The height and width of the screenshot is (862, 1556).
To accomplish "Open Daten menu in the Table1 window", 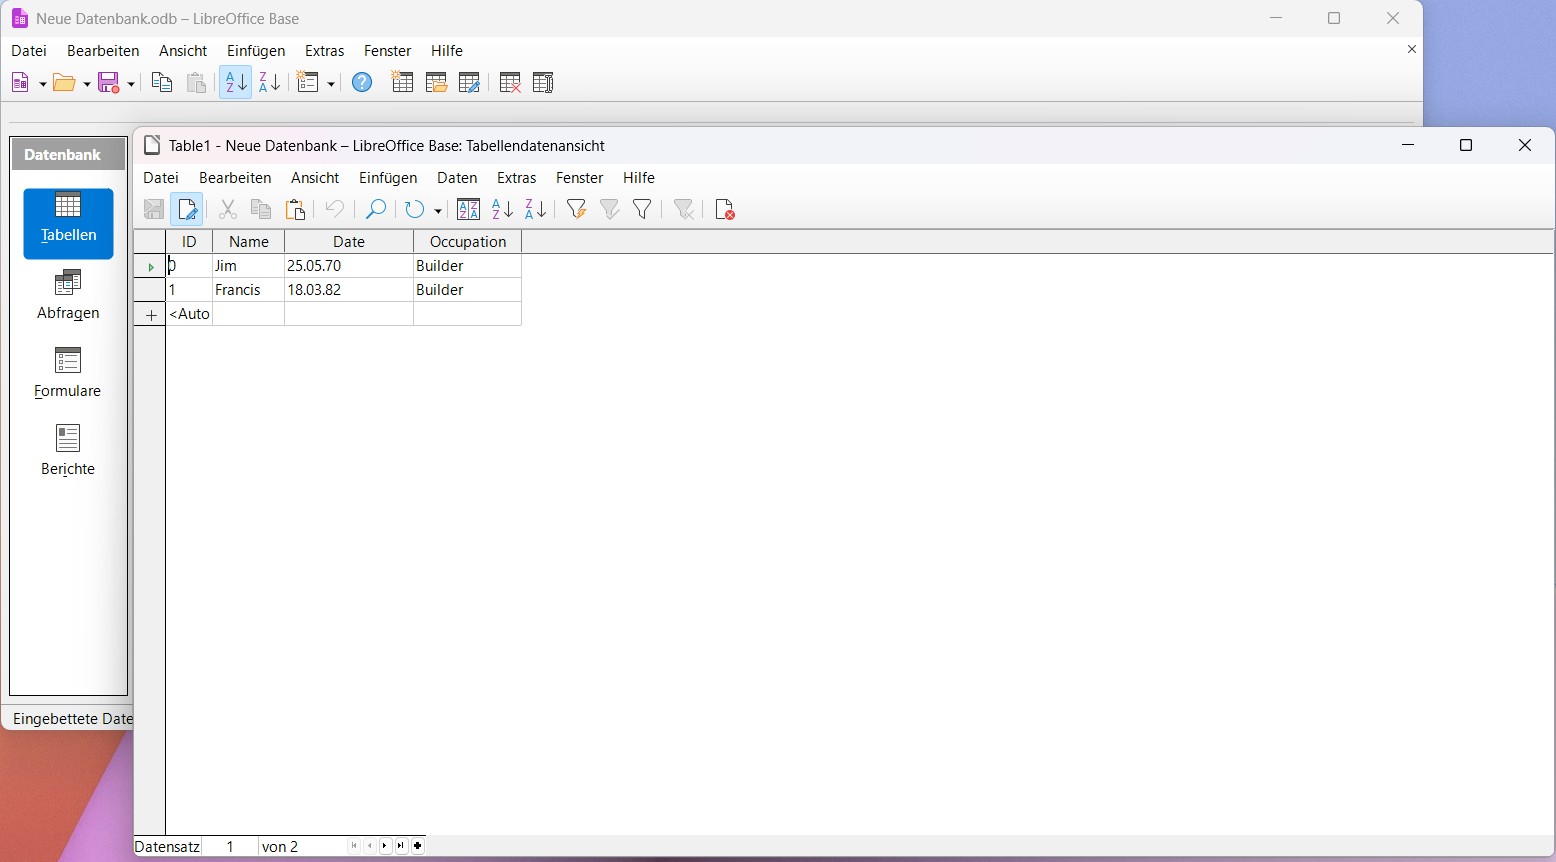I will tap(457, 178).
